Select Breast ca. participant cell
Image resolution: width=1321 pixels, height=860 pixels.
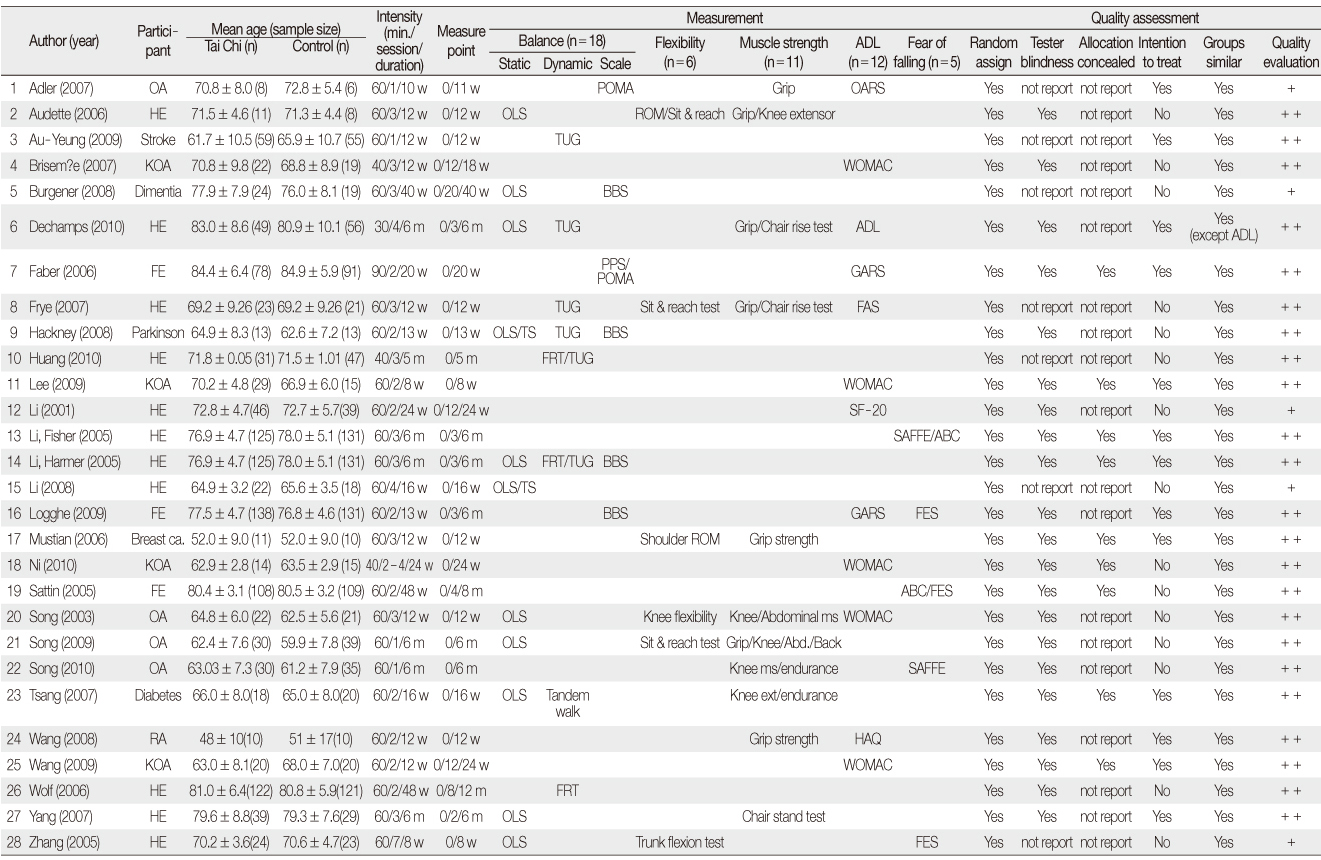(x=157, y=541)
